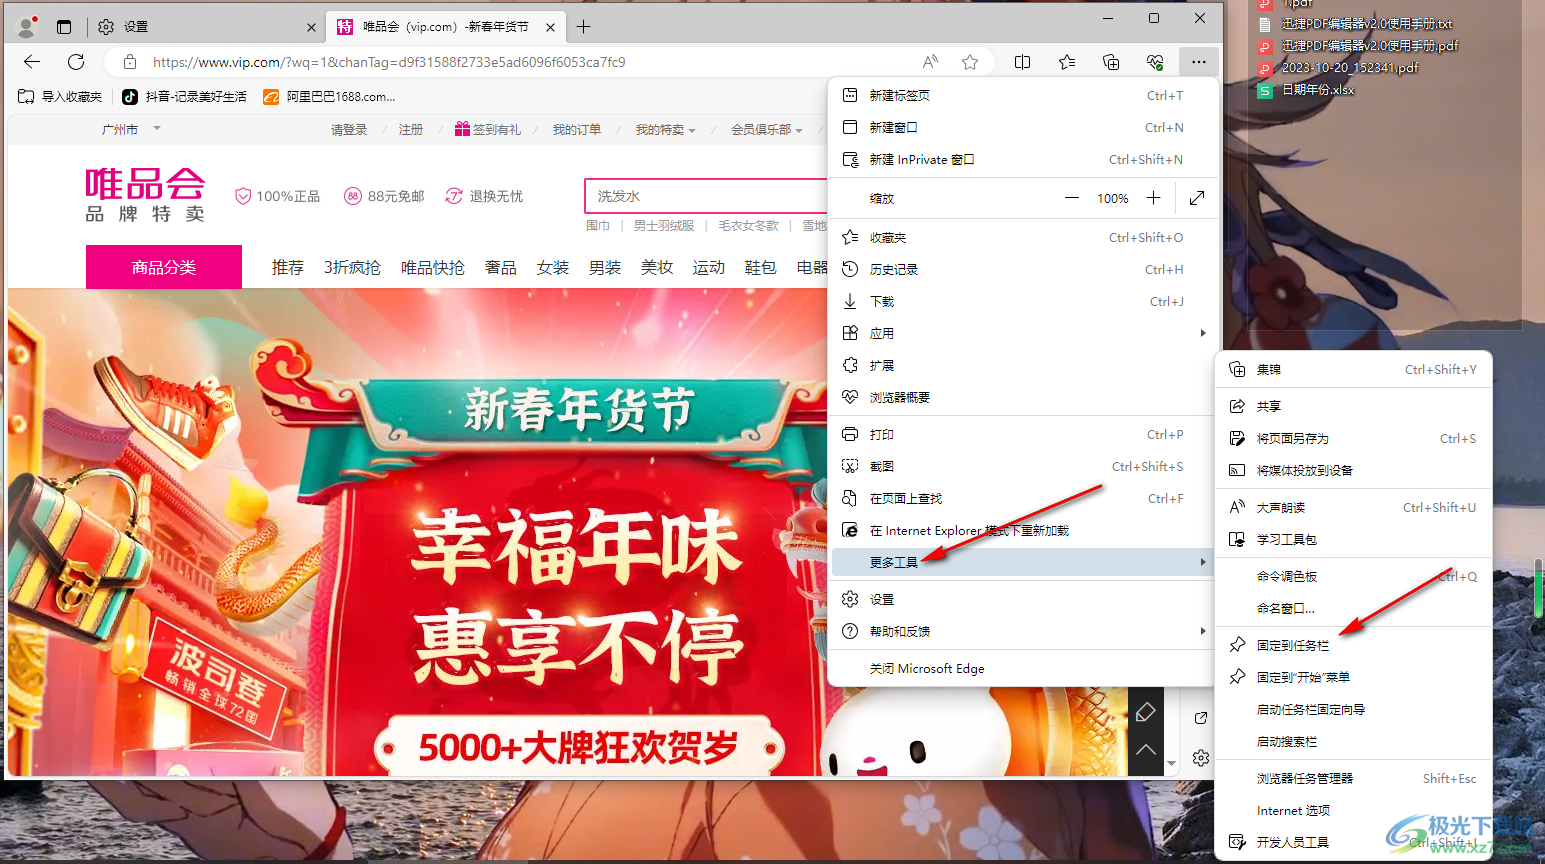Select 新建标签页 in menu
Image resolution: width=1545 pixels, height=864 pixels.
[x=1023, y=95]
